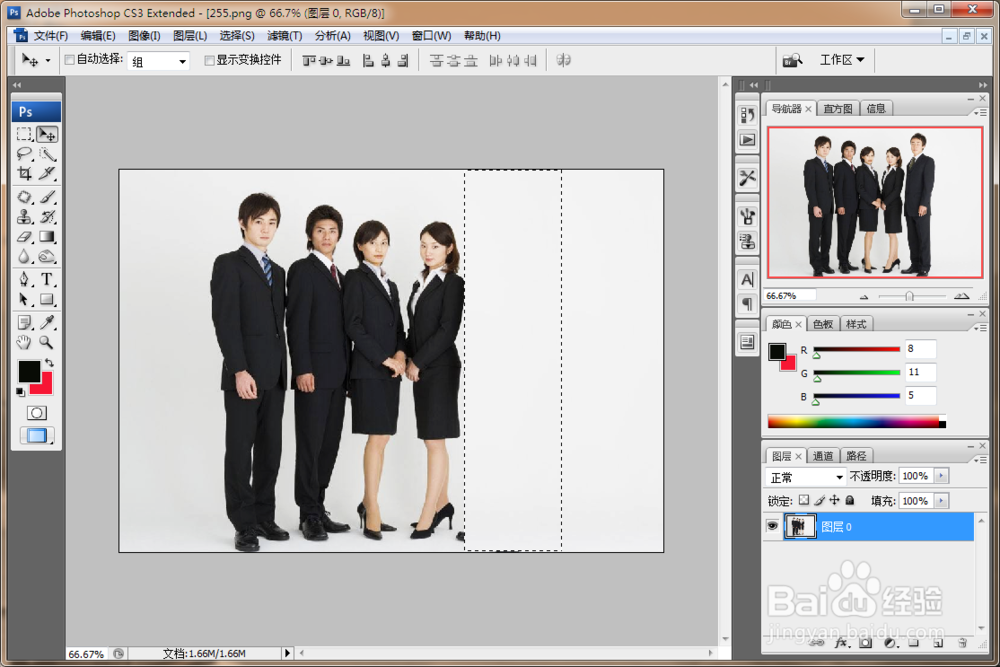Click the R value input field
This screenshot has height=667, width=1000.
click(920, 349)
